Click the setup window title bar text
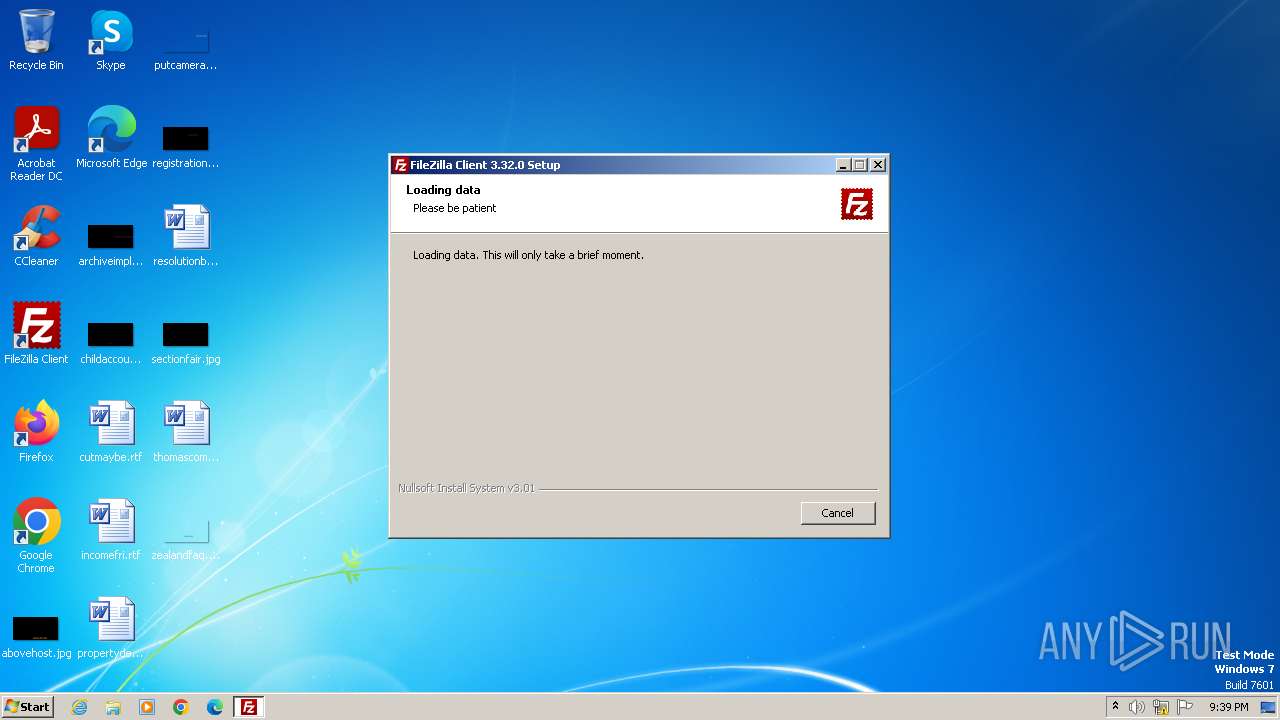Viewport: 1280px width, 720px height. 485,165
